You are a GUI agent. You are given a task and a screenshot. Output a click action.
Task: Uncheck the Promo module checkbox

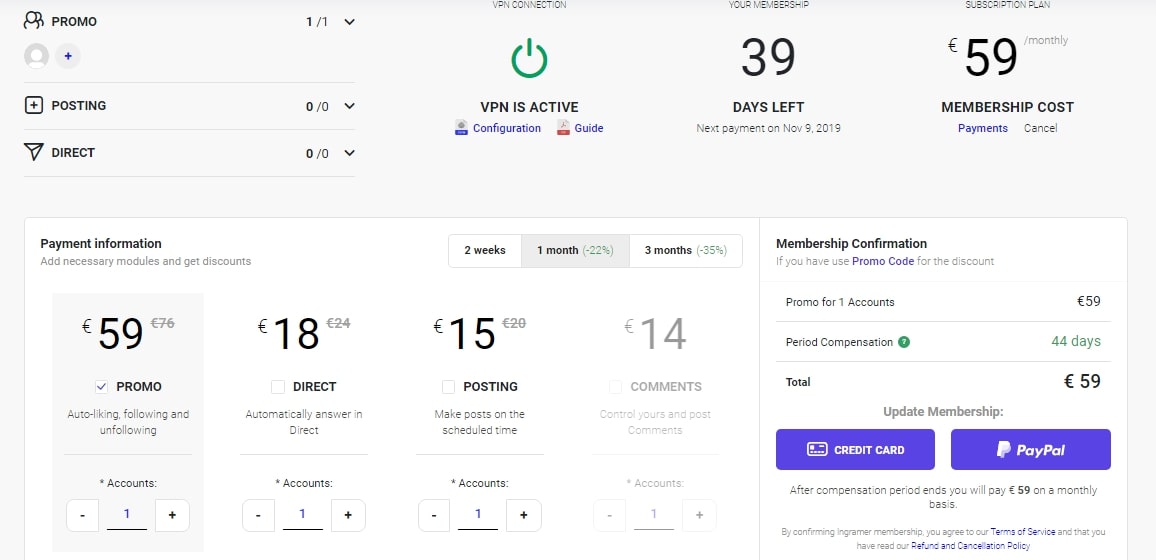coord(102,387)
